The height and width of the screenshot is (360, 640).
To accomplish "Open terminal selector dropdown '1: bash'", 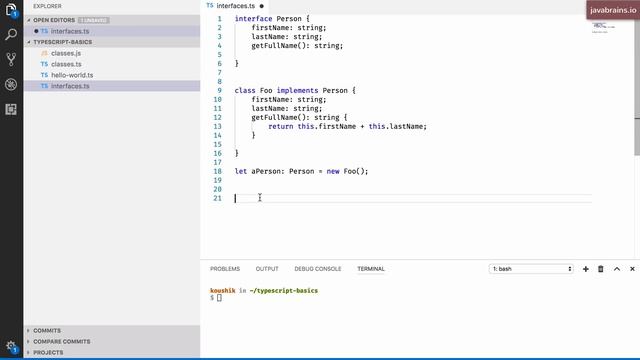I will [x=531, y=269].
